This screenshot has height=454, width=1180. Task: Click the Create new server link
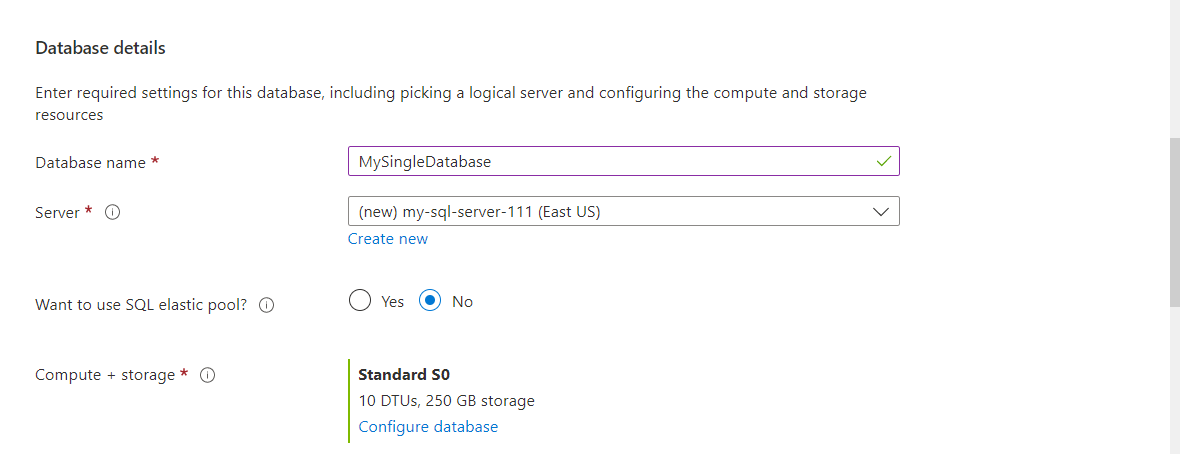(388, 239)
